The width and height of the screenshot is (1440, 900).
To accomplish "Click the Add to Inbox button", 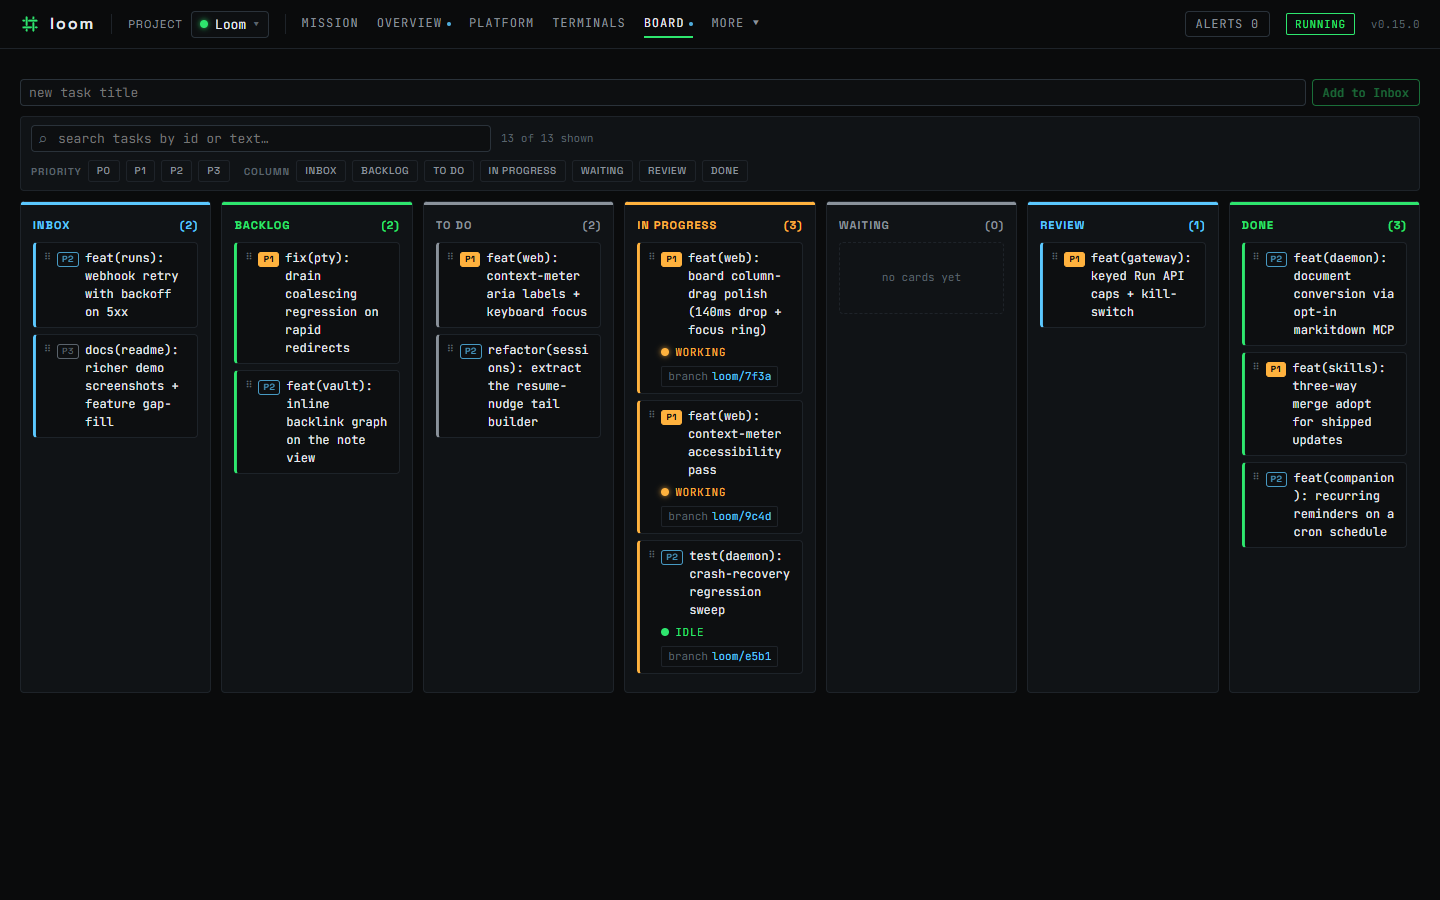I will click(1366, 93).
